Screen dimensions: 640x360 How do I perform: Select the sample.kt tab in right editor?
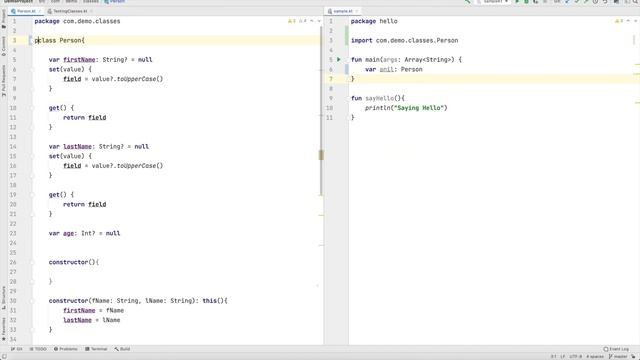342,11
